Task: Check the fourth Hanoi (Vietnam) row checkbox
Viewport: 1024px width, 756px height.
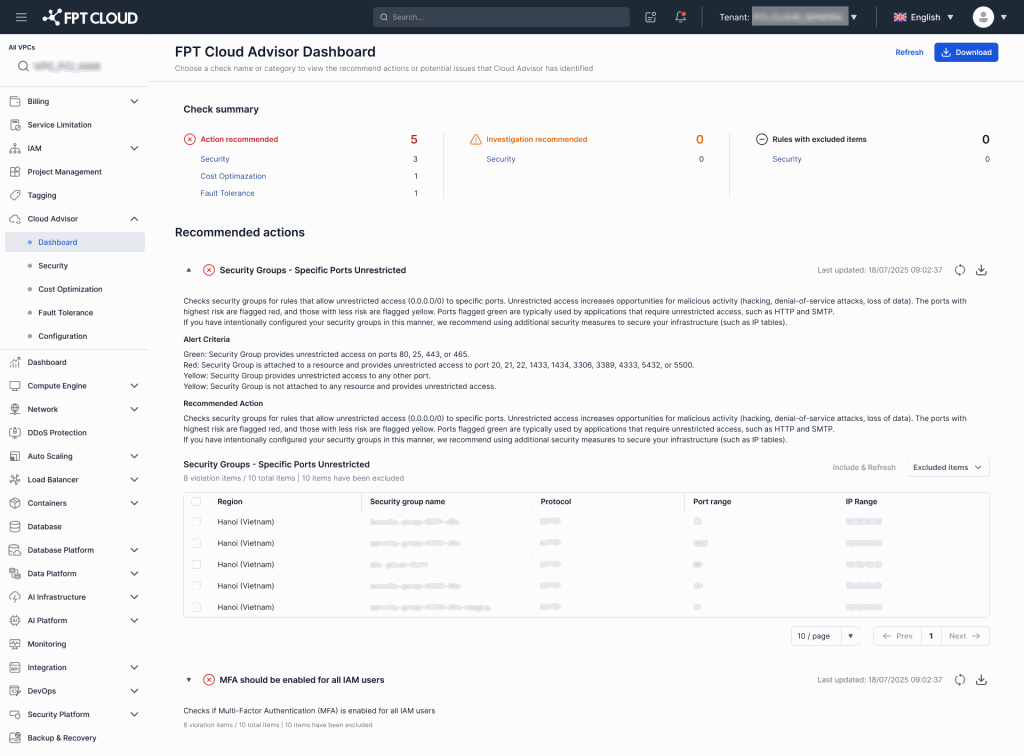Action: (196, 586)
